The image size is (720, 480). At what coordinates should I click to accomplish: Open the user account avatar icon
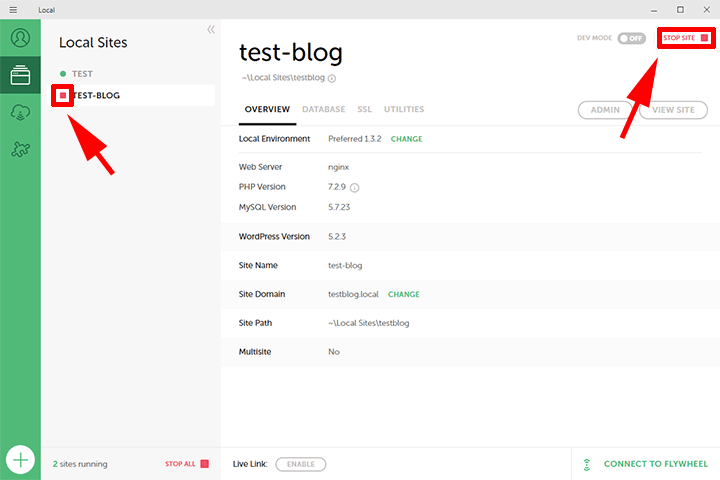(x=20, y=38)
